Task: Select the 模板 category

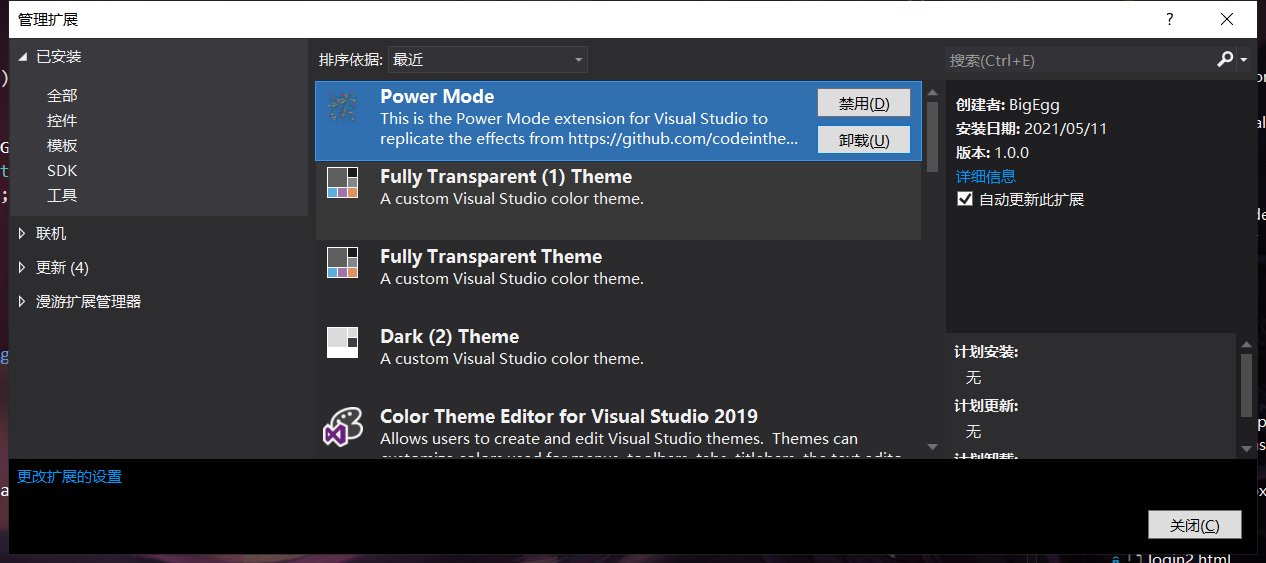Action: pos(62,146)
